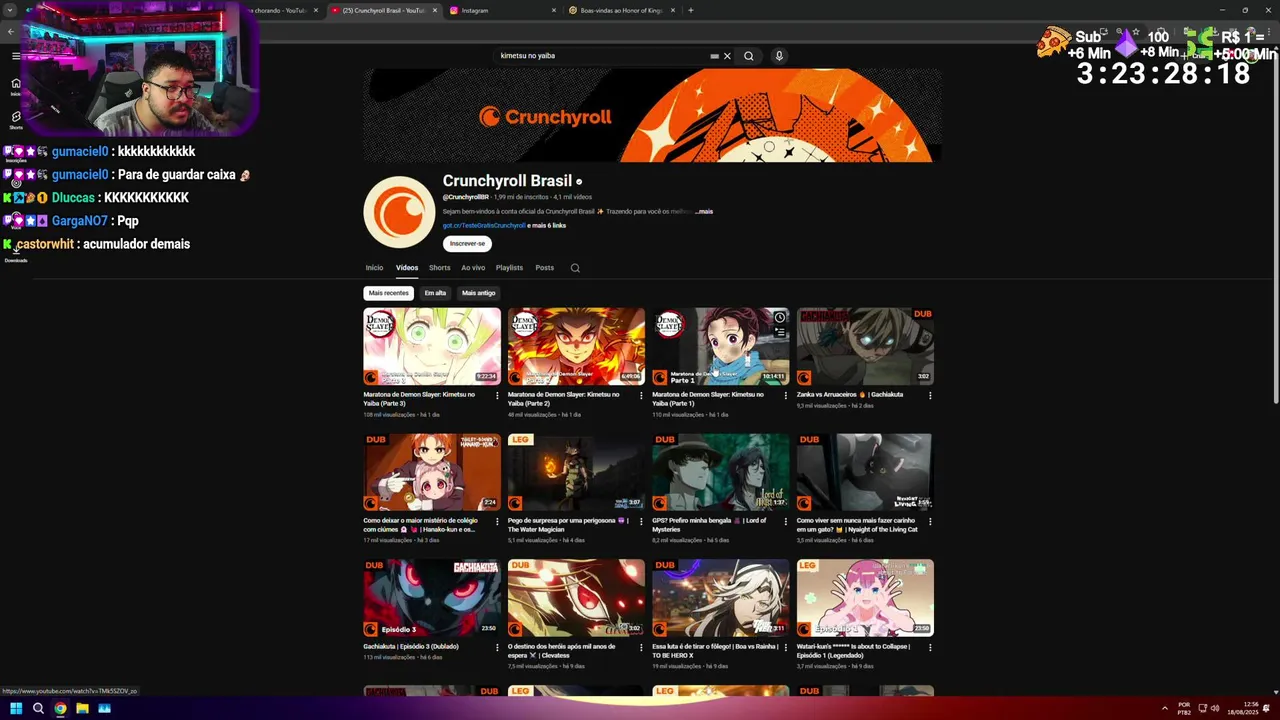Expand channel description with '...mais'
This screenshot has height=720, width=1280.
coord(705,212)
